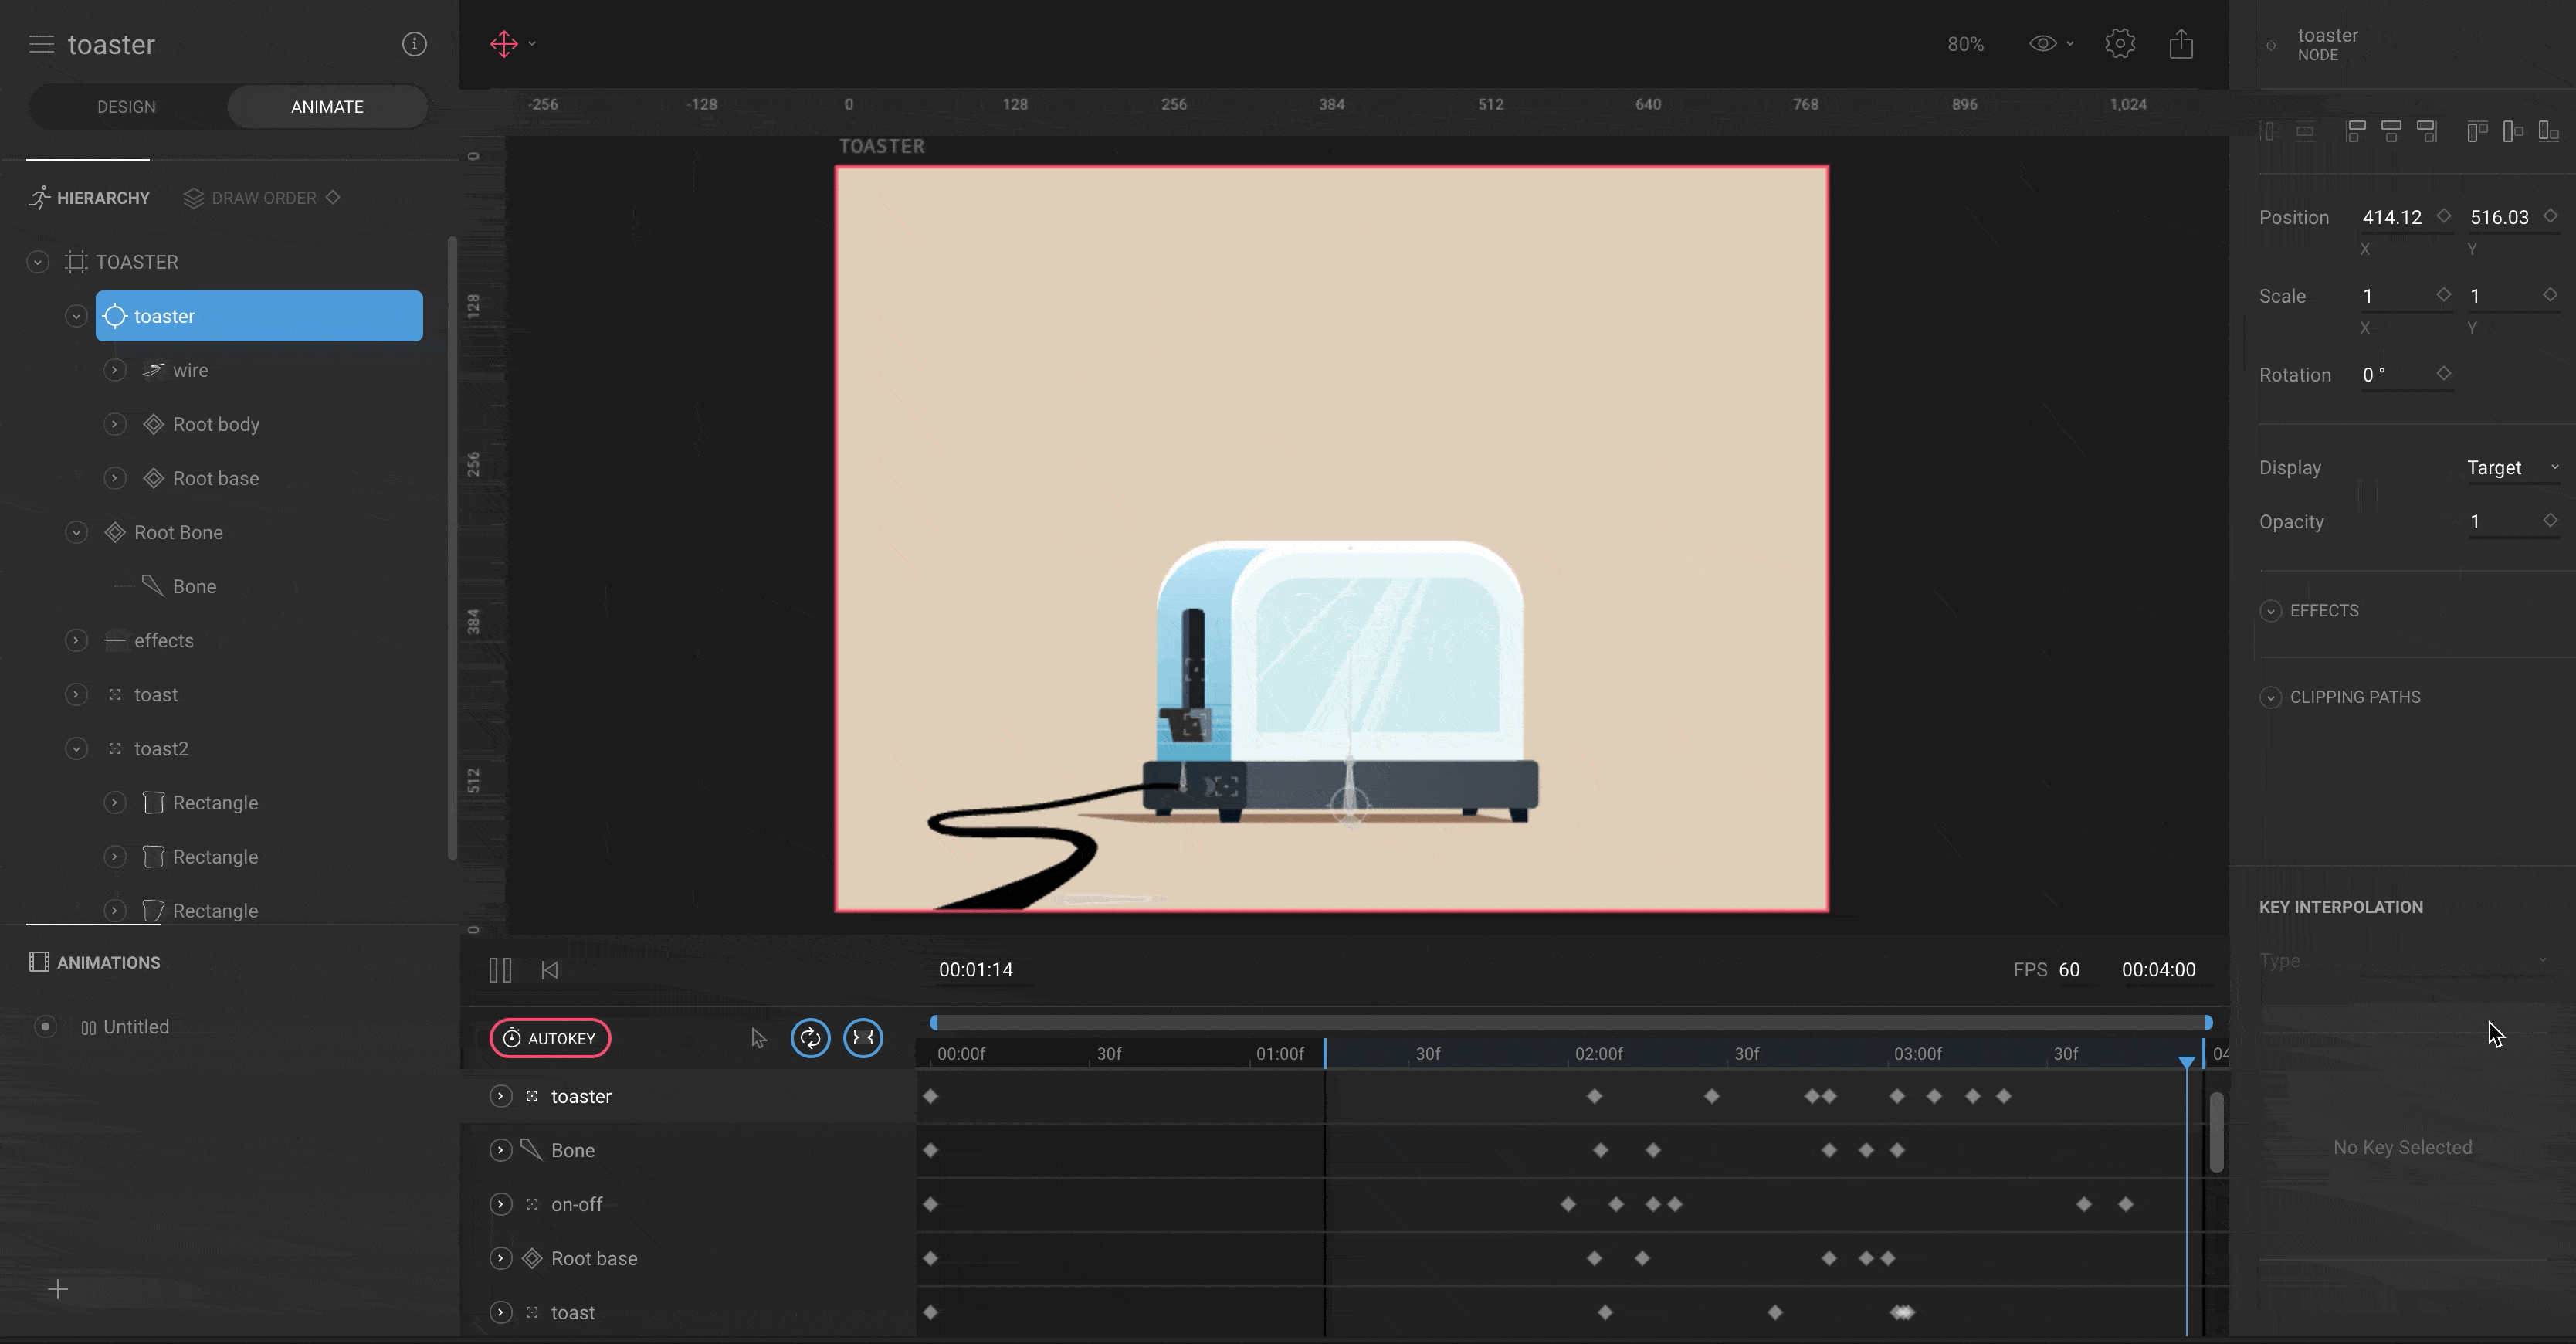
Task: Open the HIERARCHY tab
Action: click(x=89, y=198)
